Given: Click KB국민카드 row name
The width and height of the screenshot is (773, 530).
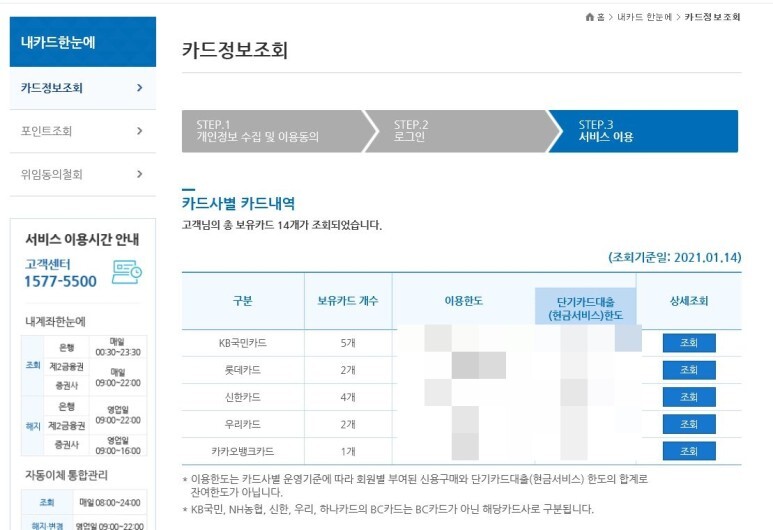Looking at the screenshot, I should click(243, 343).
